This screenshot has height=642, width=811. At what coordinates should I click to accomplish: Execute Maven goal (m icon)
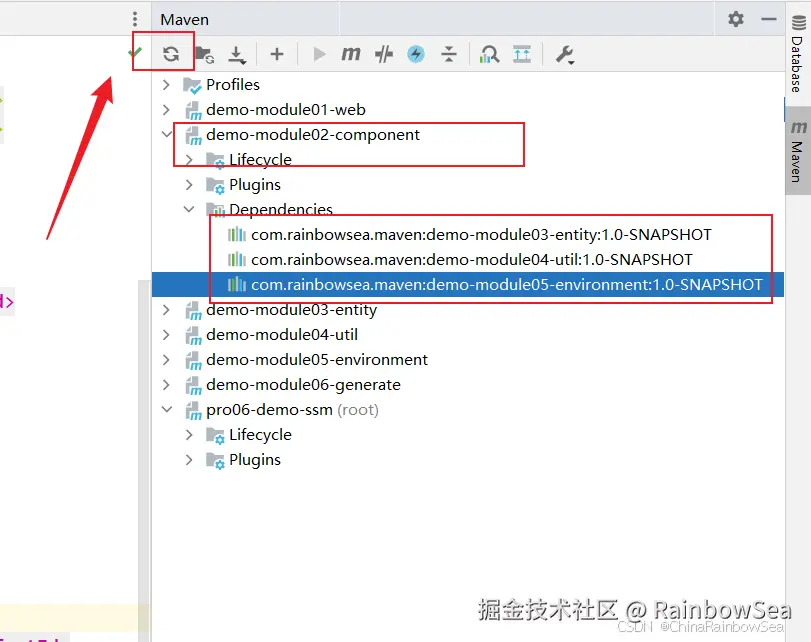coord(351,53)
